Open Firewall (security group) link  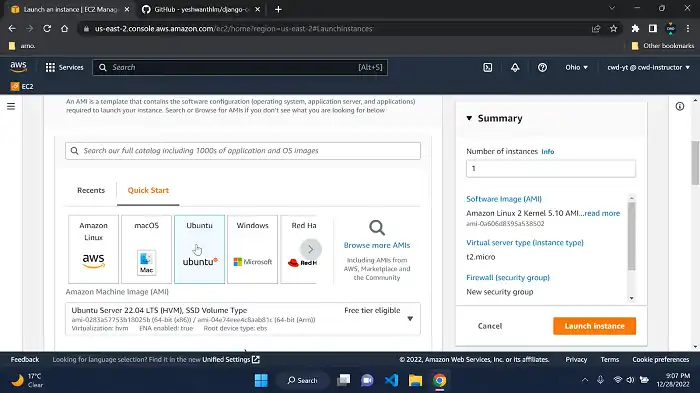pos(508,278)
